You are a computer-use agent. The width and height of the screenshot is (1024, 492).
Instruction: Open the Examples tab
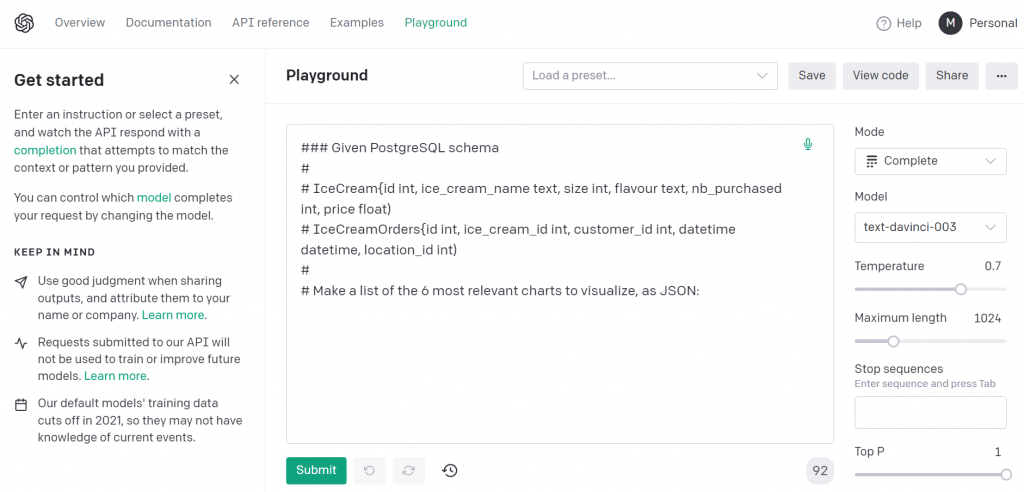(x=356, y=23)
